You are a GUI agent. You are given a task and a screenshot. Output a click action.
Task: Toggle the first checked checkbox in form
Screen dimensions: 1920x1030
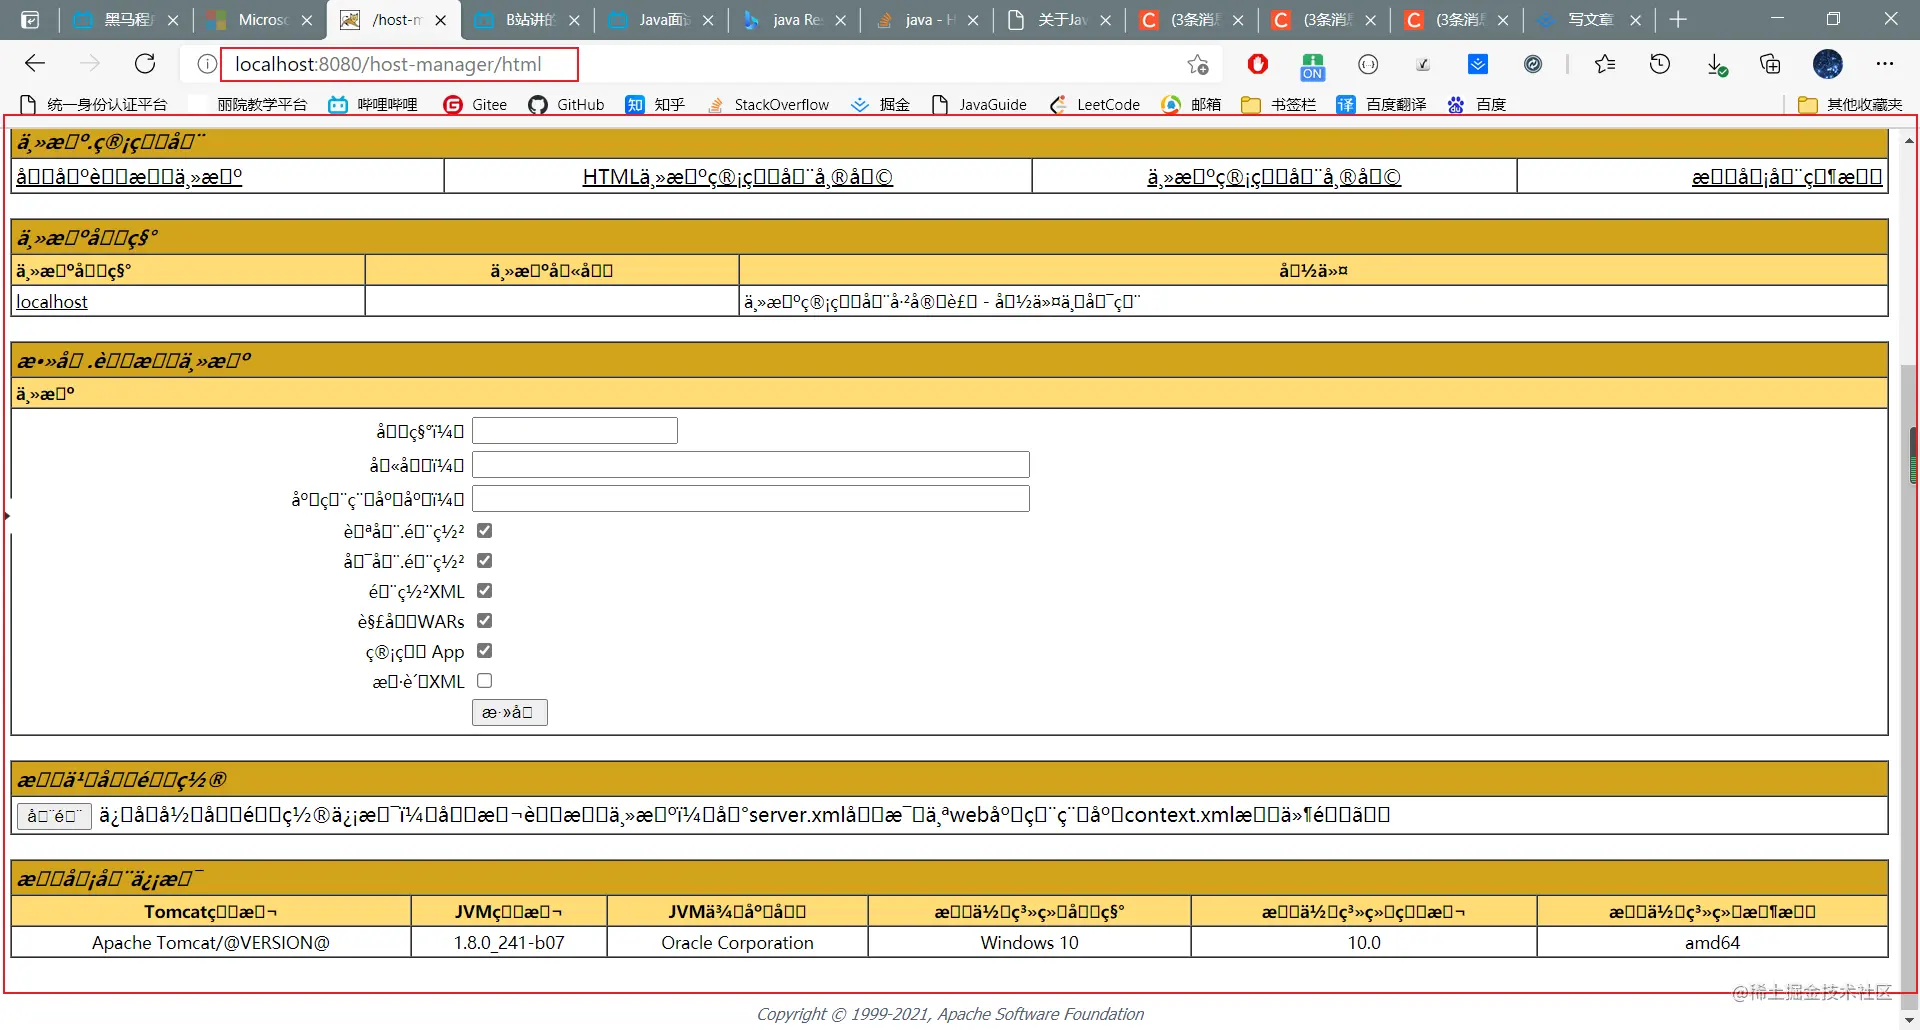click(x=485, y=531)
